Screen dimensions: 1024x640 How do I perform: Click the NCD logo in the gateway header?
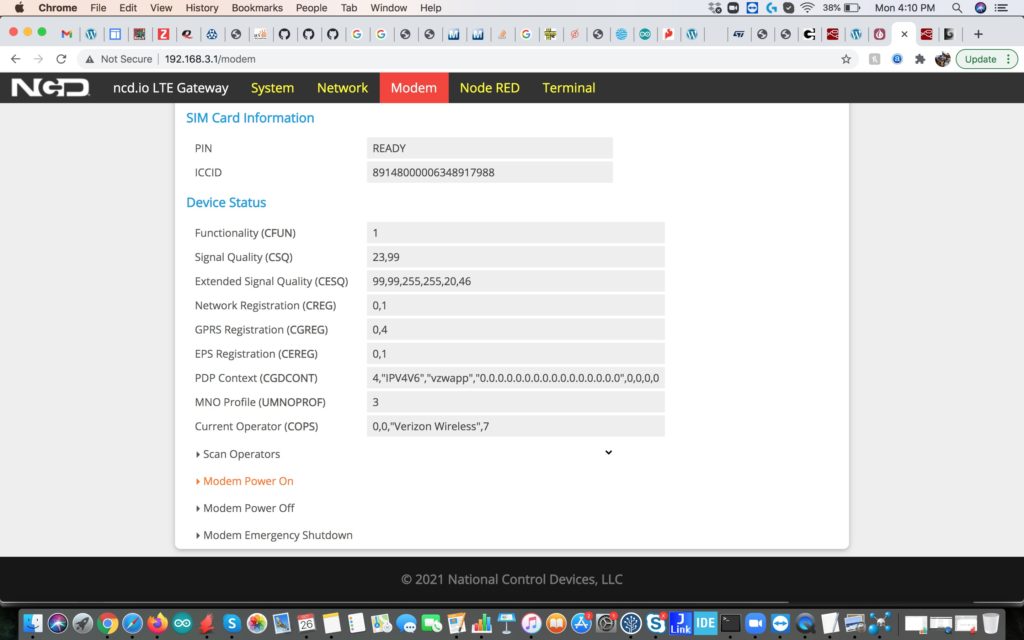(x=48, y=87)
